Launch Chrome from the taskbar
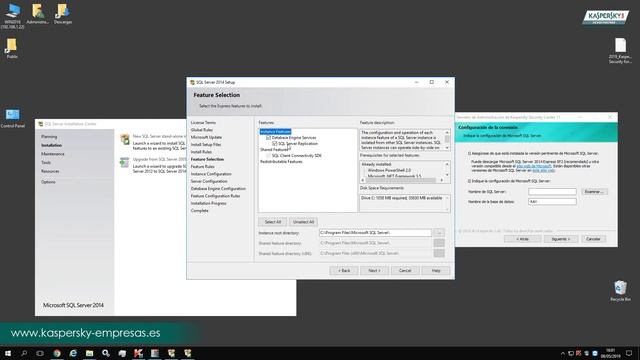Screen dimensions: 640x360 point(57,353)
